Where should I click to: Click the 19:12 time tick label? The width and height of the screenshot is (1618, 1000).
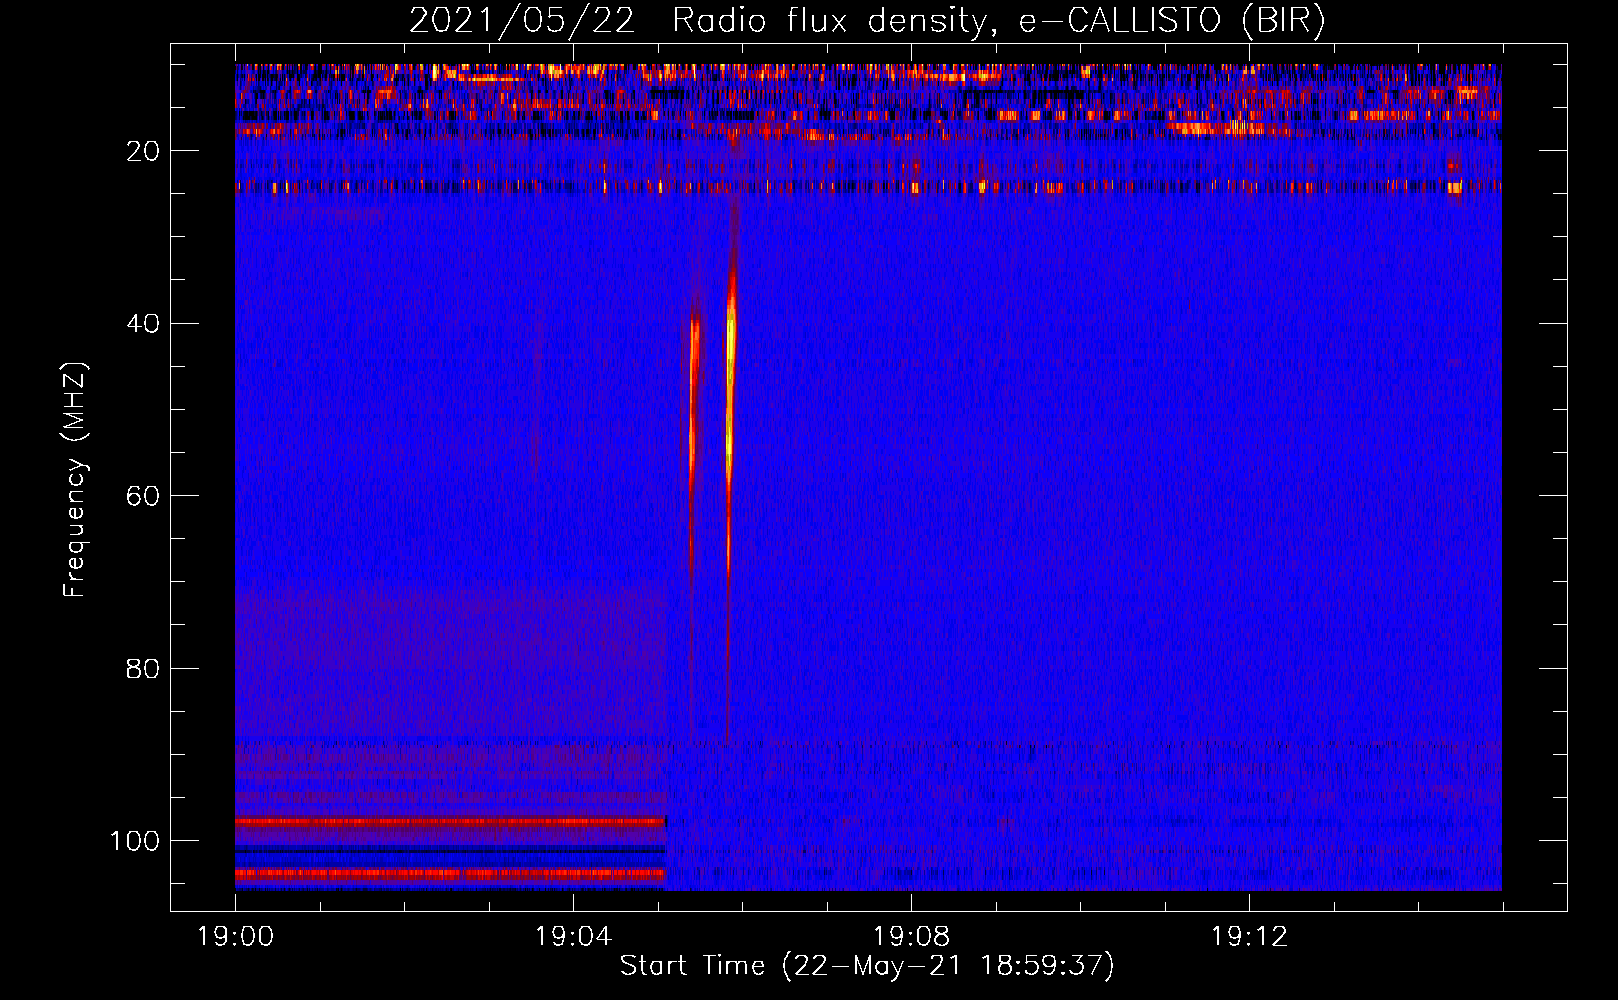(1249, 937)
